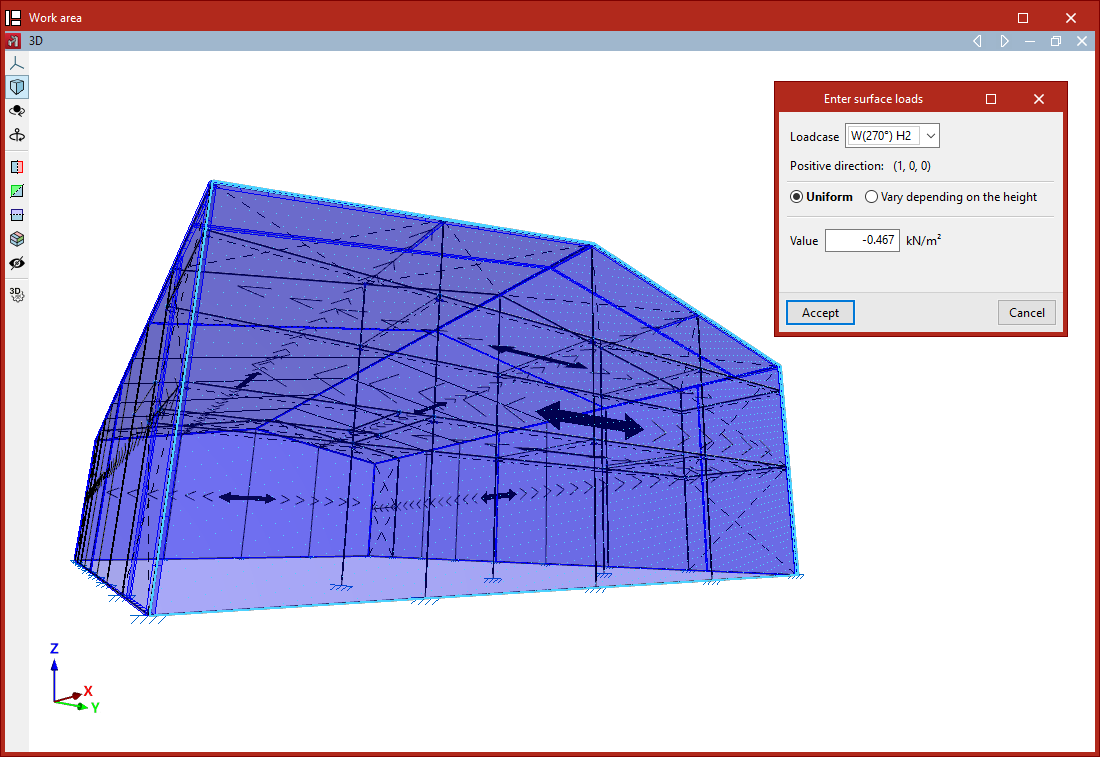Click the Positive direction (1, 0, 0) text
The height and width of the screenshot is (757, 1100).
tap(860, 166)
